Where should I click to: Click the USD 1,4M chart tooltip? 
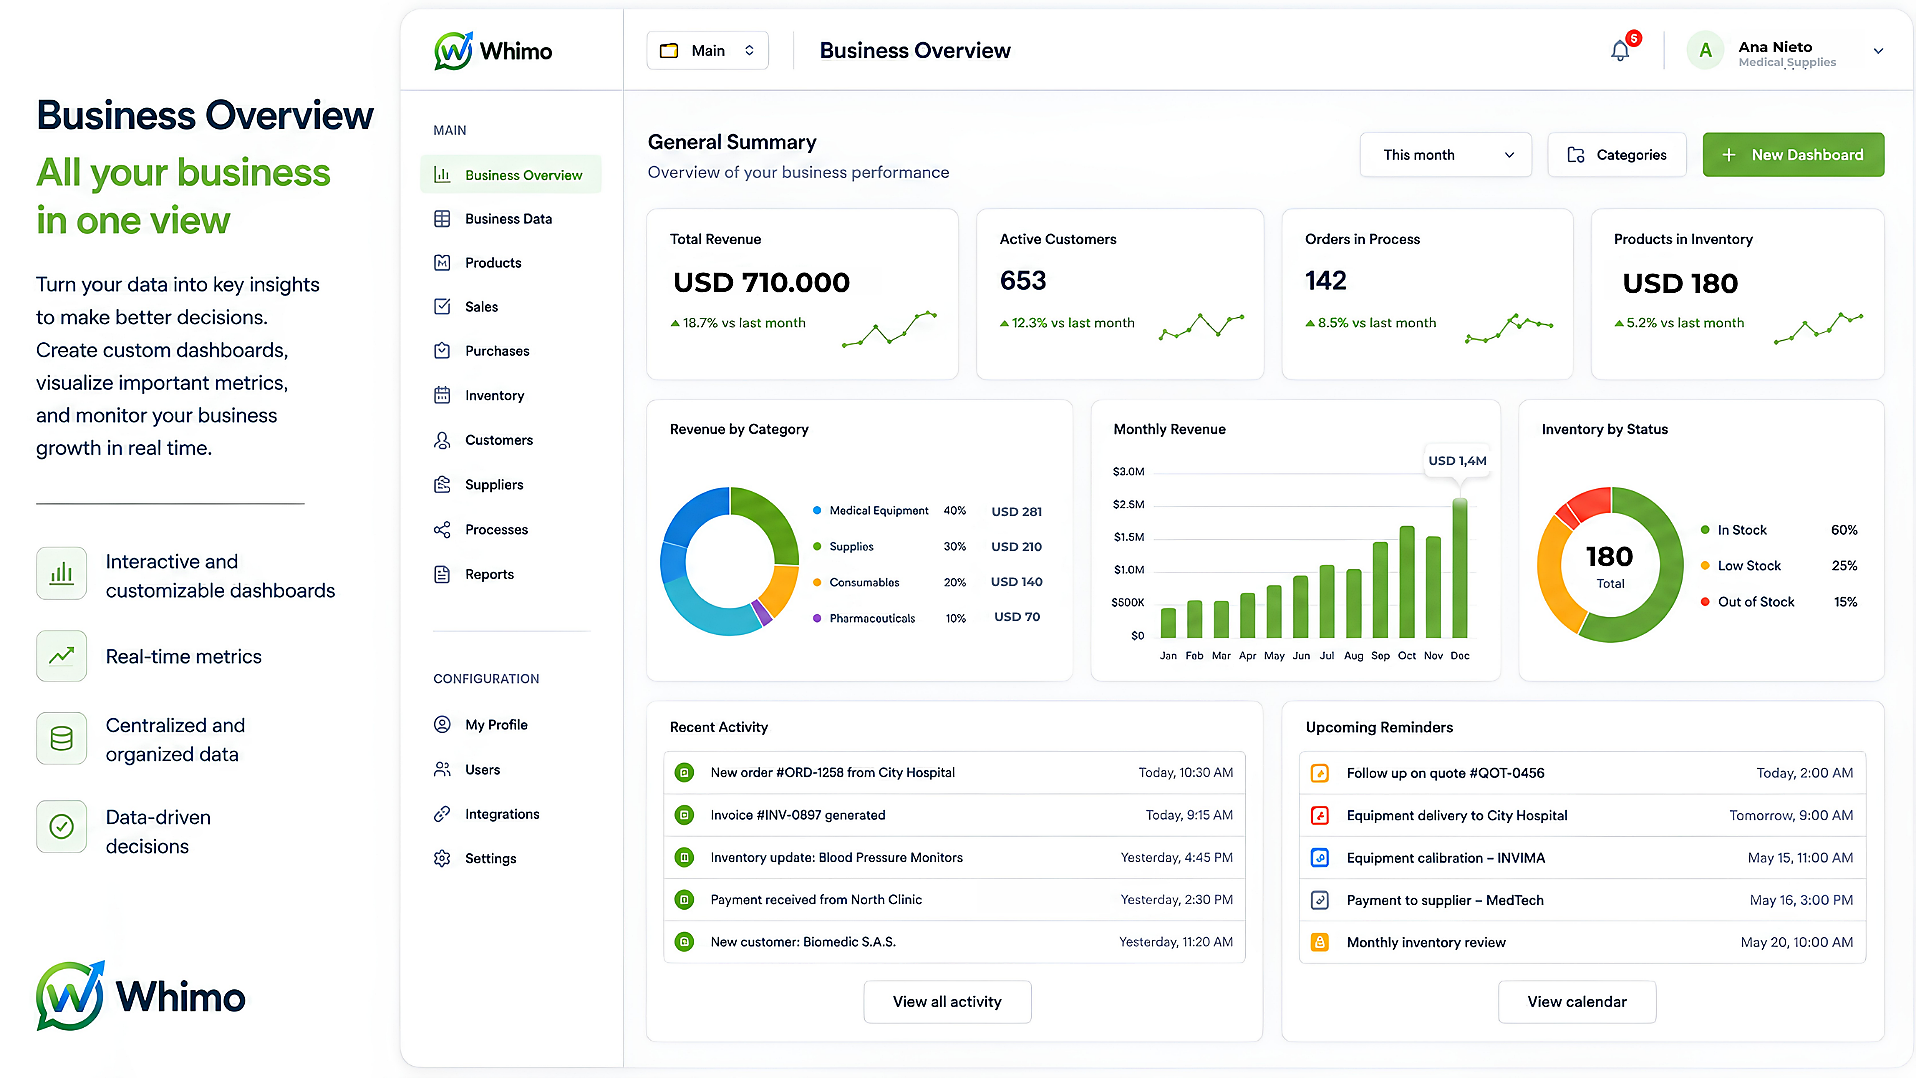[1457, 461]
